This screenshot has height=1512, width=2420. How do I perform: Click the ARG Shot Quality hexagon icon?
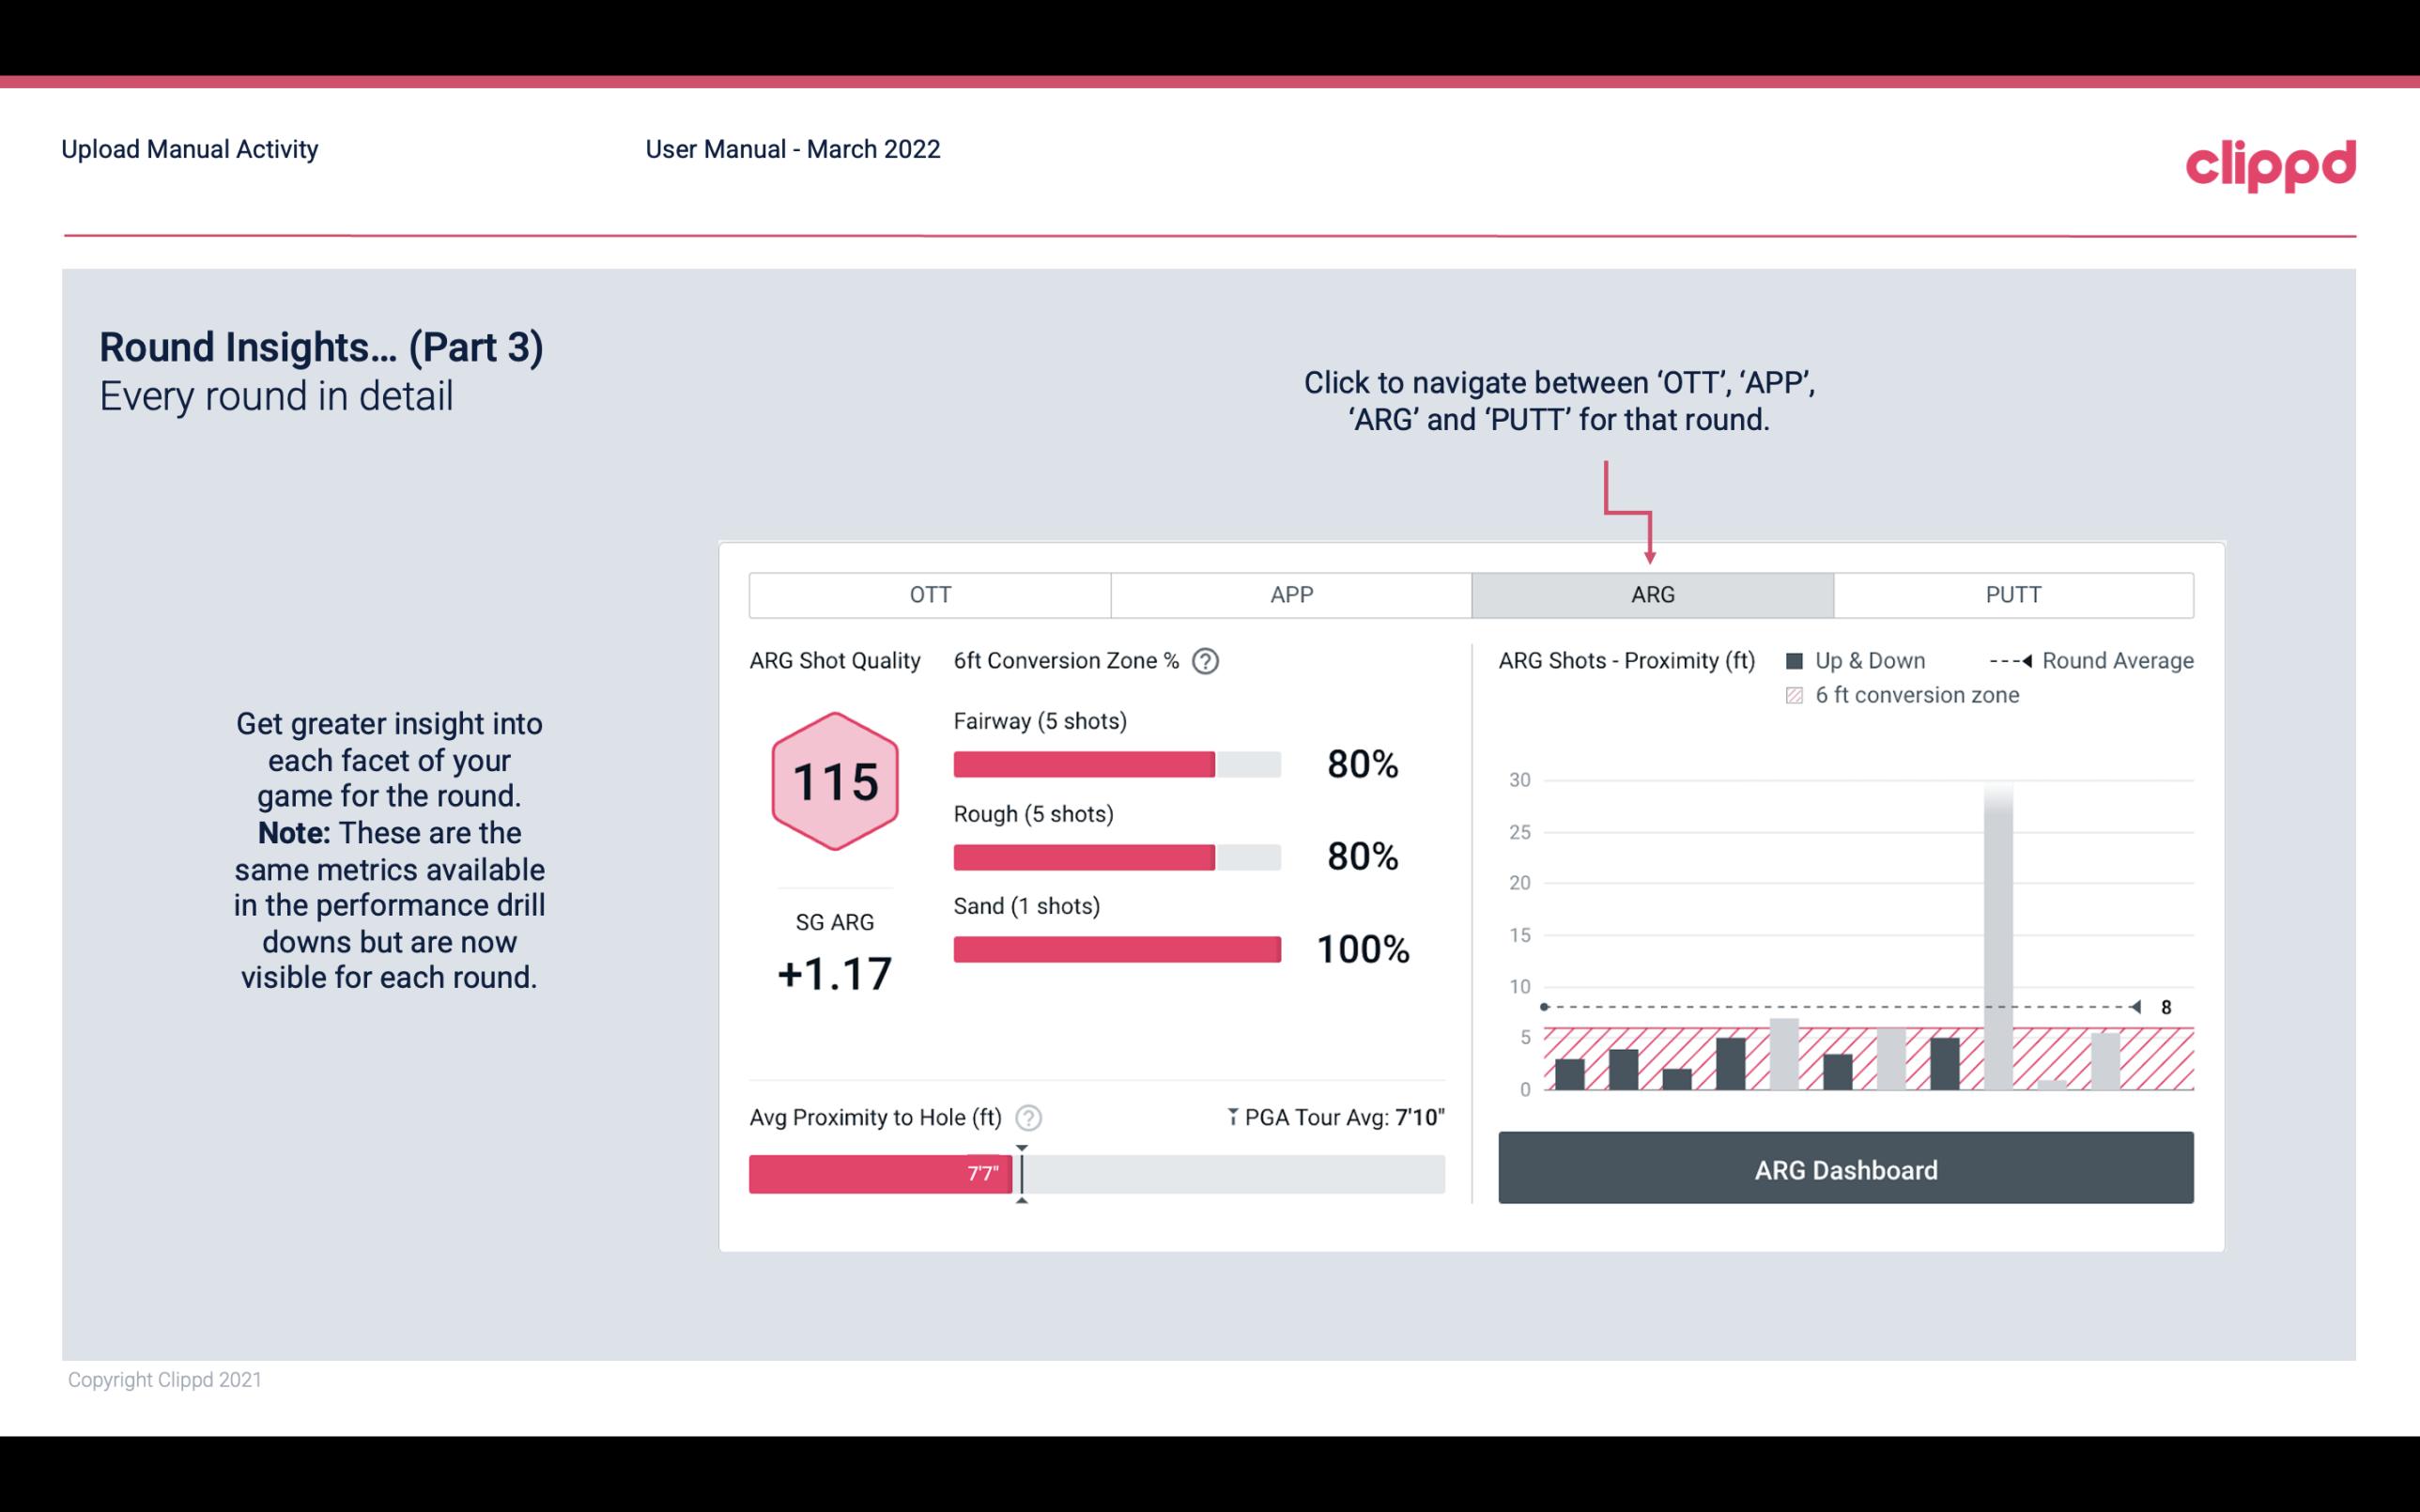(834, 780)
